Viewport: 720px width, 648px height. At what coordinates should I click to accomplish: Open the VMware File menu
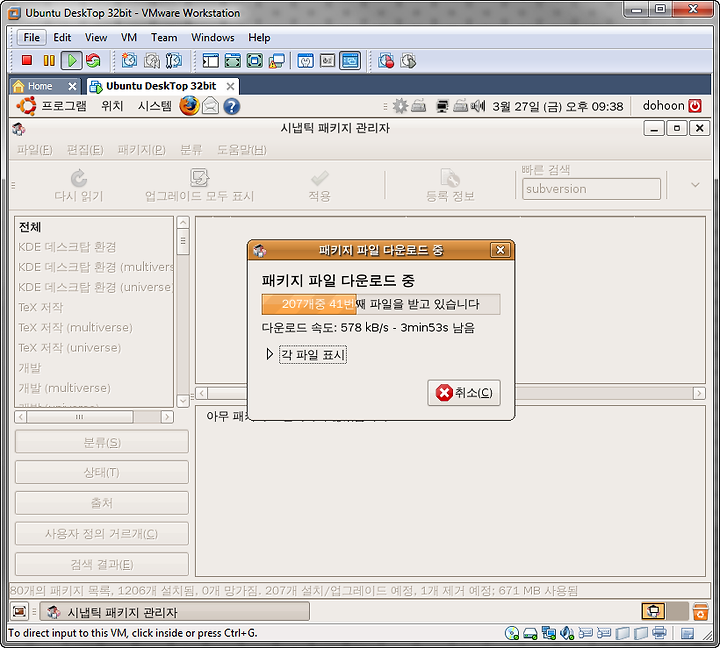point(32,37)
